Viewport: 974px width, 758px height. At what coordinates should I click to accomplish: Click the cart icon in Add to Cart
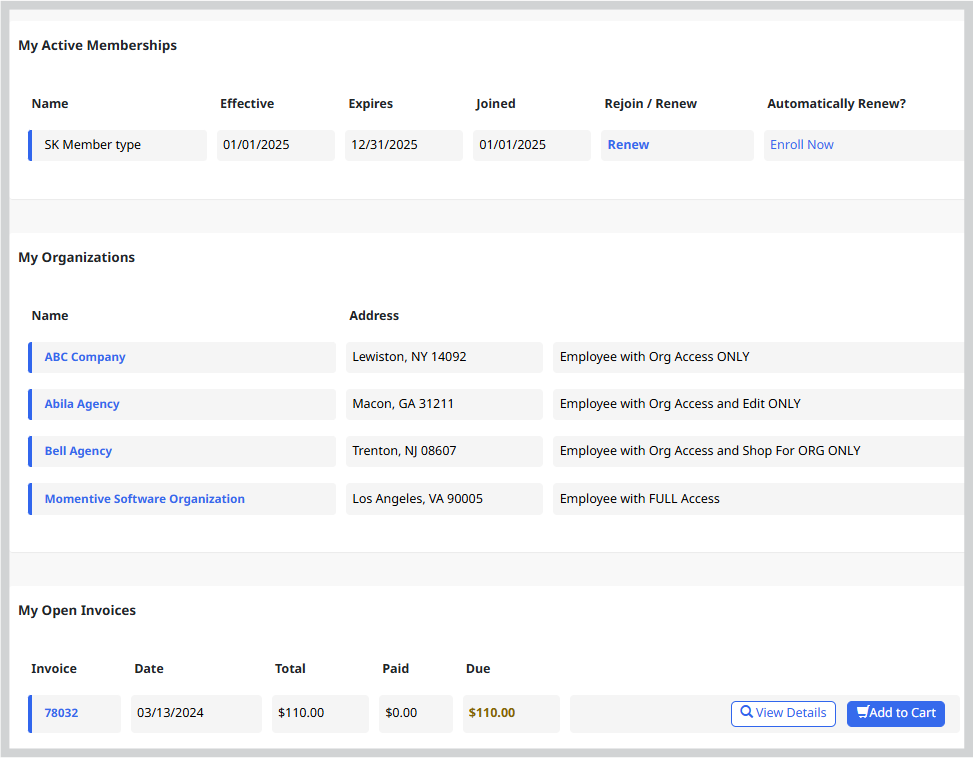(863, 712)
